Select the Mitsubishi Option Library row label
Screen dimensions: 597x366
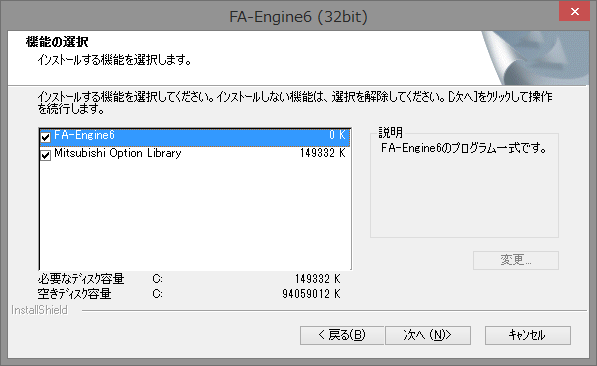tap(118, 153)
